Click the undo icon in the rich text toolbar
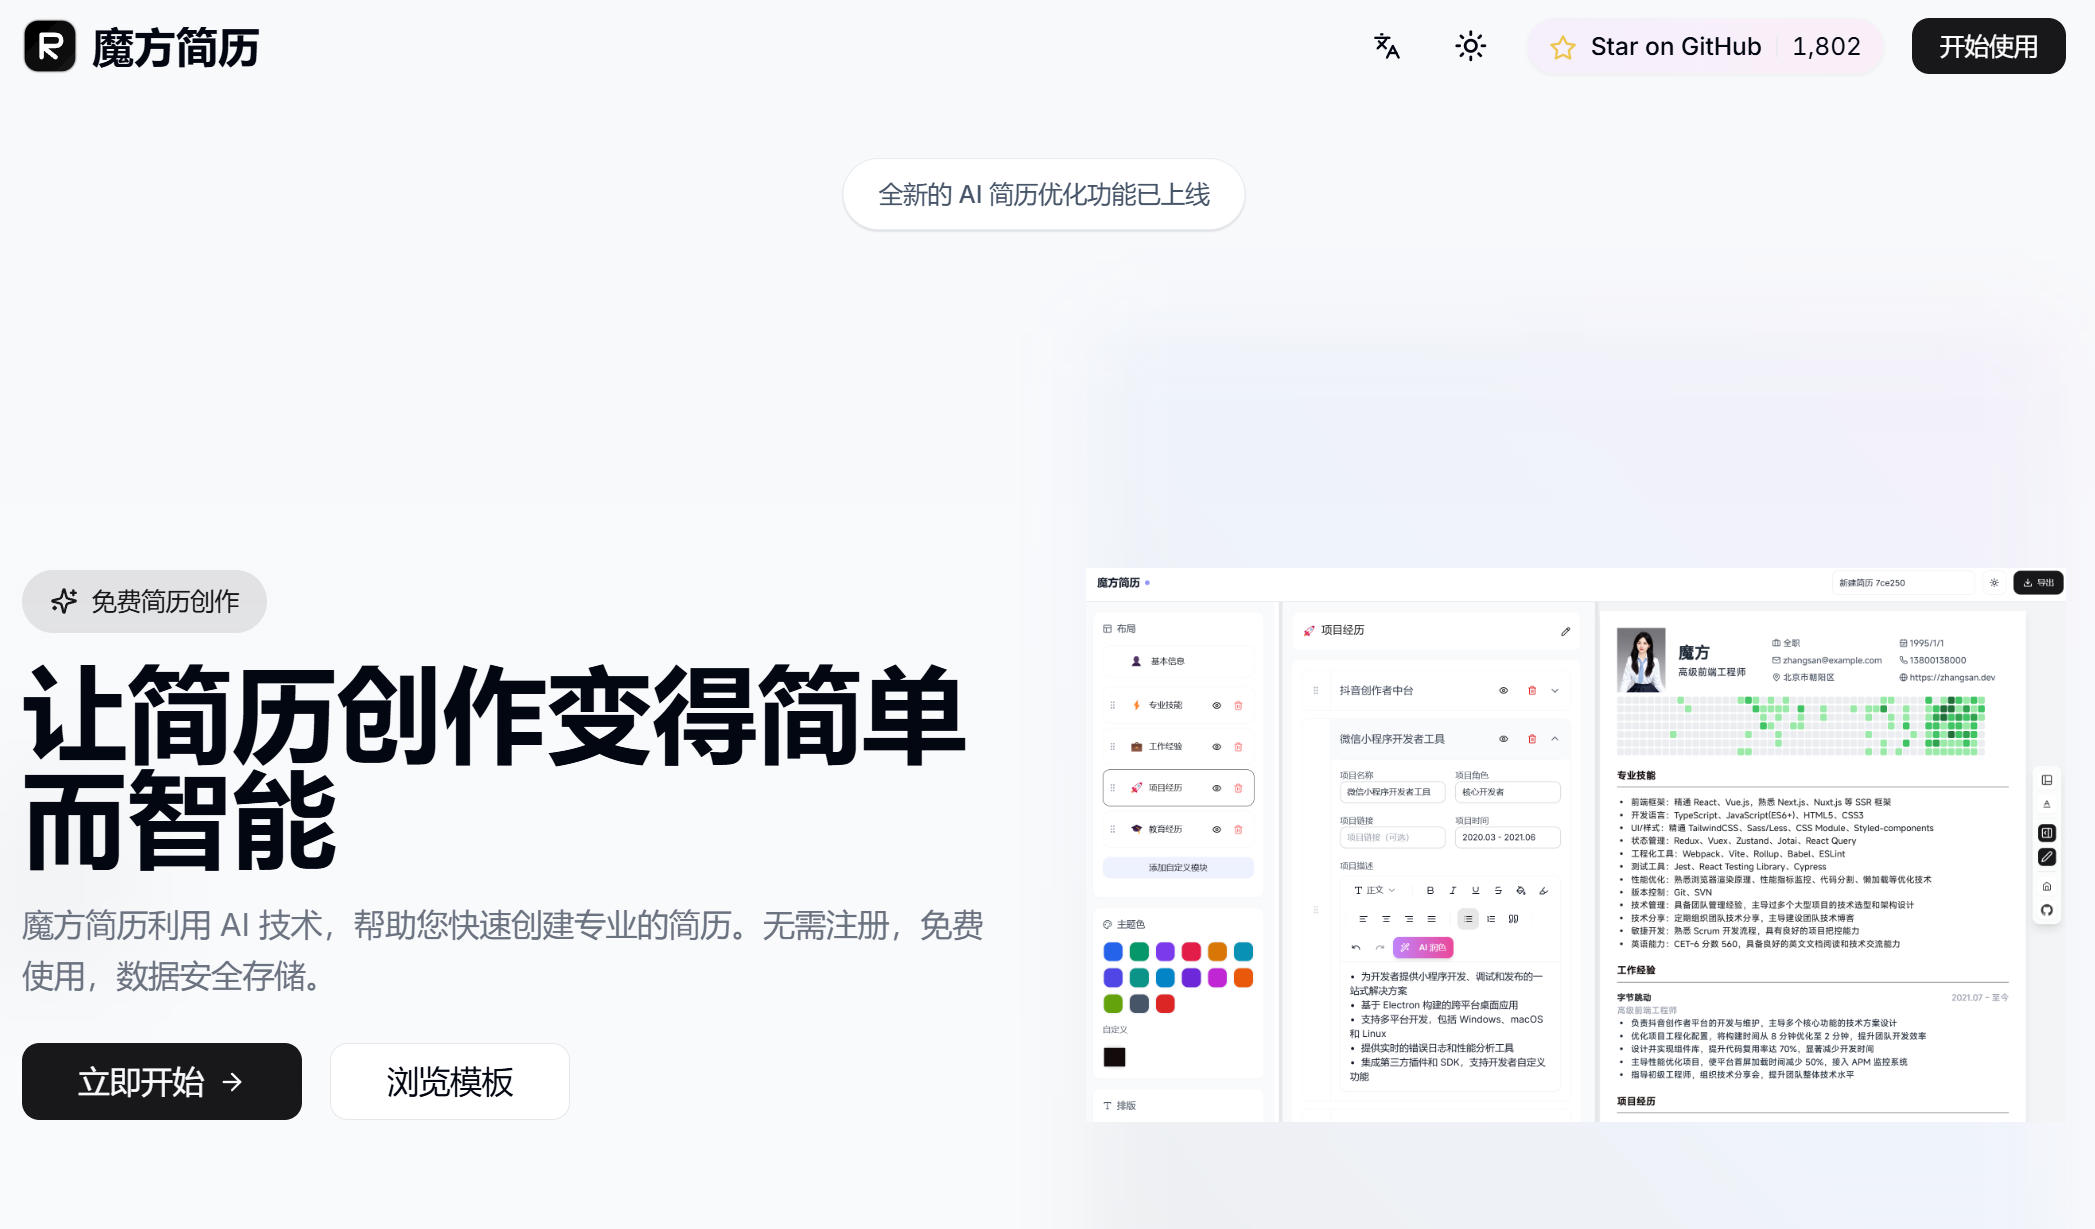 (x=1355, y=947)
